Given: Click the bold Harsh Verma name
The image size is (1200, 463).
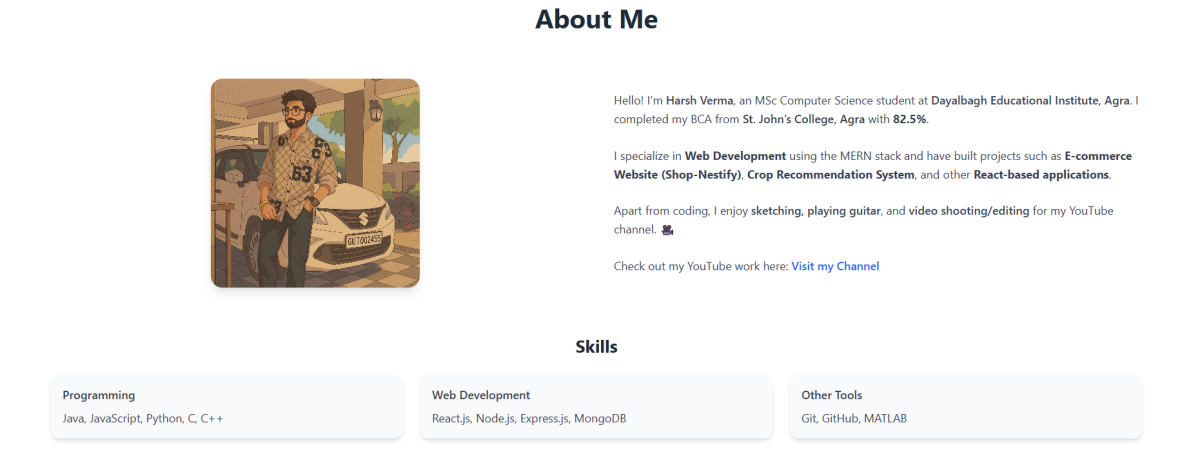Looking at the screenshot, I should pyautogui.click(x=699, y=101).
